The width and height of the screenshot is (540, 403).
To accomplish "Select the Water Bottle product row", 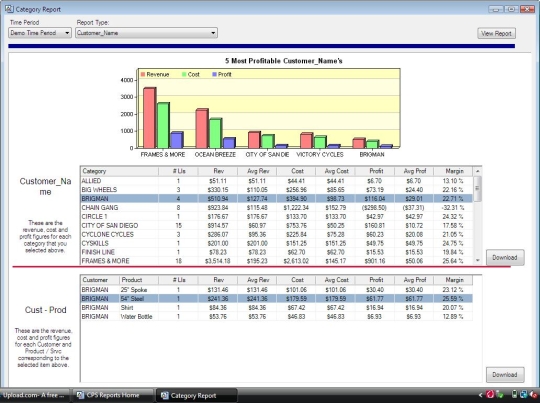I will [277, 317].
